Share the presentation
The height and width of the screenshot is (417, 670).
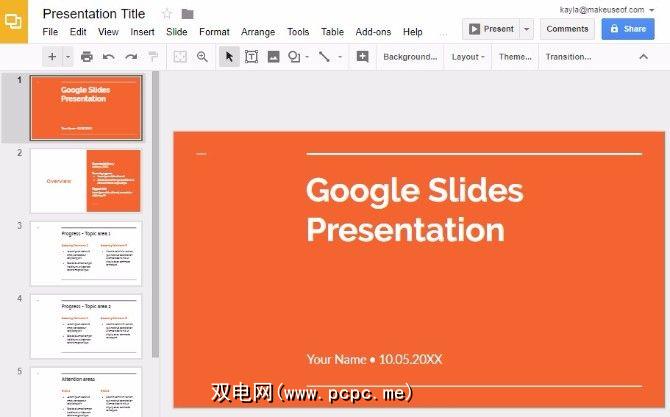[x=628, y=29]
